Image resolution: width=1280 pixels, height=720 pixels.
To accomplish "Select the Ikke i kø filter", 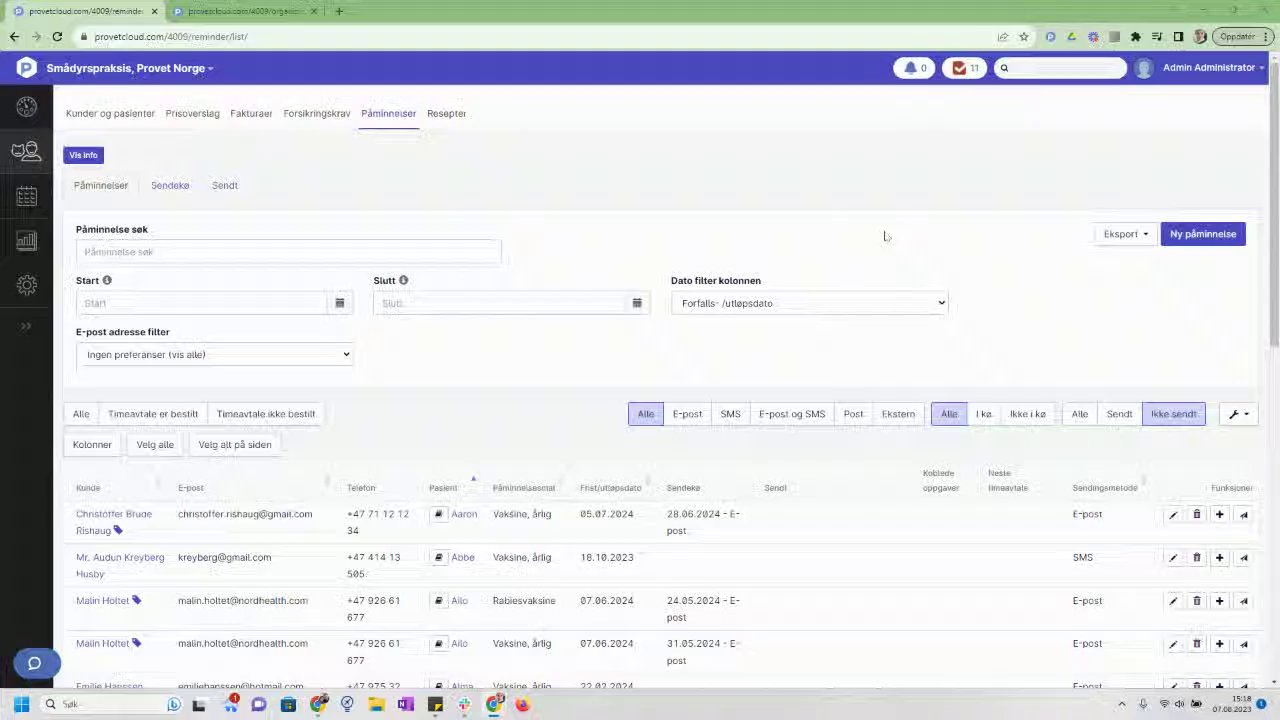I will [1027, 414].
